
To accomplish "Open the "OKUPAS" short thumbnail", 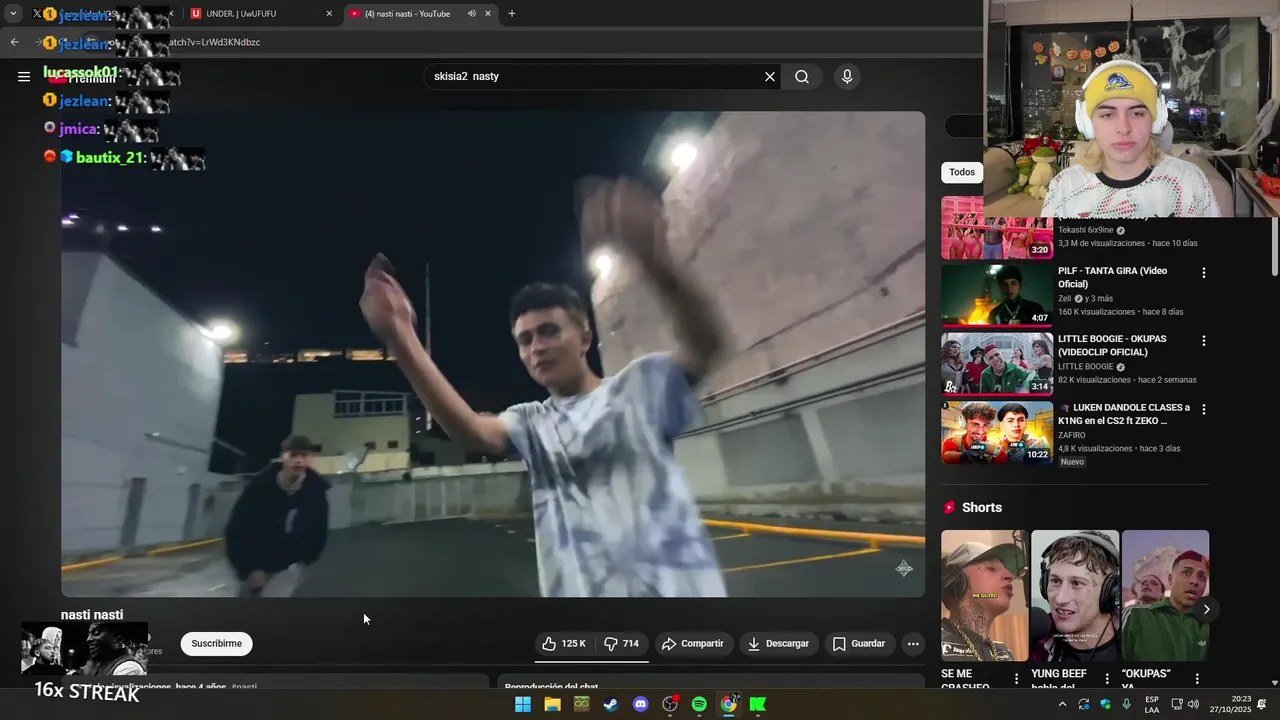I will tap(1165, 596).
